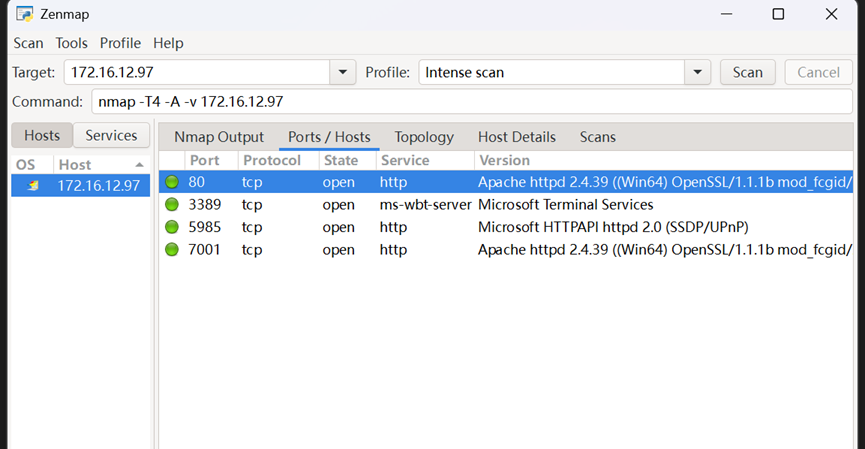Click the Microsoft HTTPAPI httpd 2.0 version cell
Screen dimensions: 865x449
coord(613,227)
